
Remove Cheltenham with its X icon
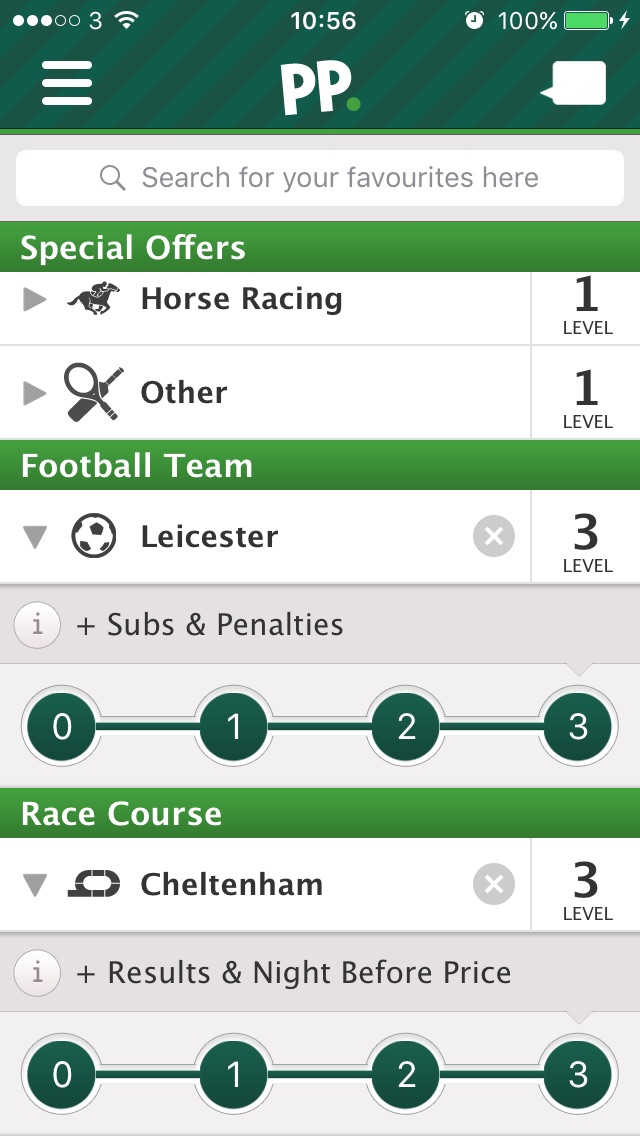[493, 885]
